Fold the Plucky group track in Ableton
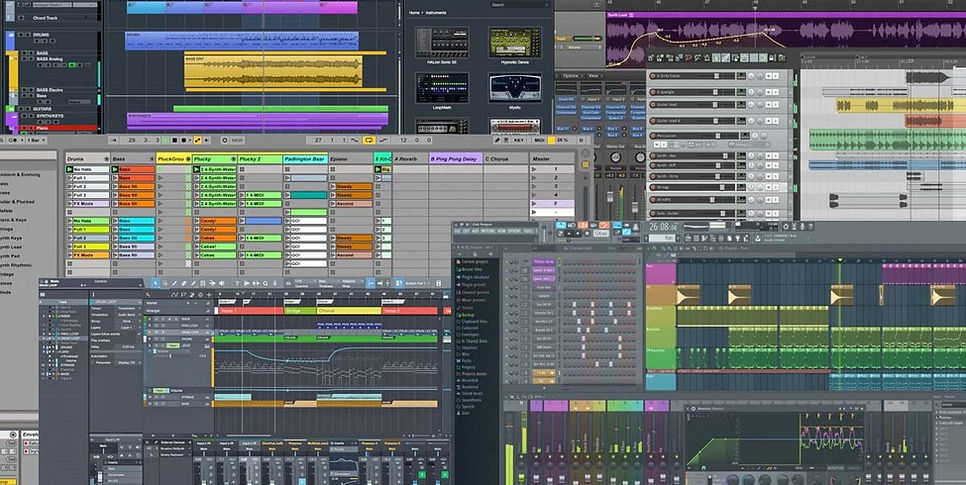The width and height of the screenshot is (966, 485). point(233,158)
